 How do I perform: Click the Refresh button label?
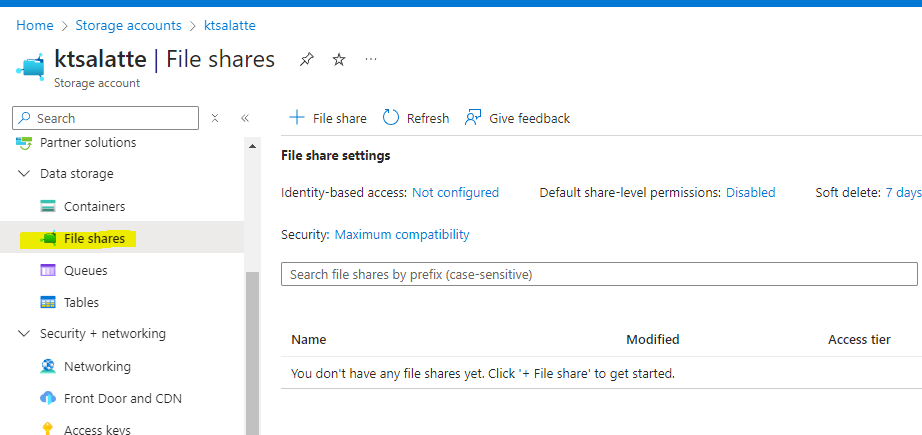tap(428, 118)
